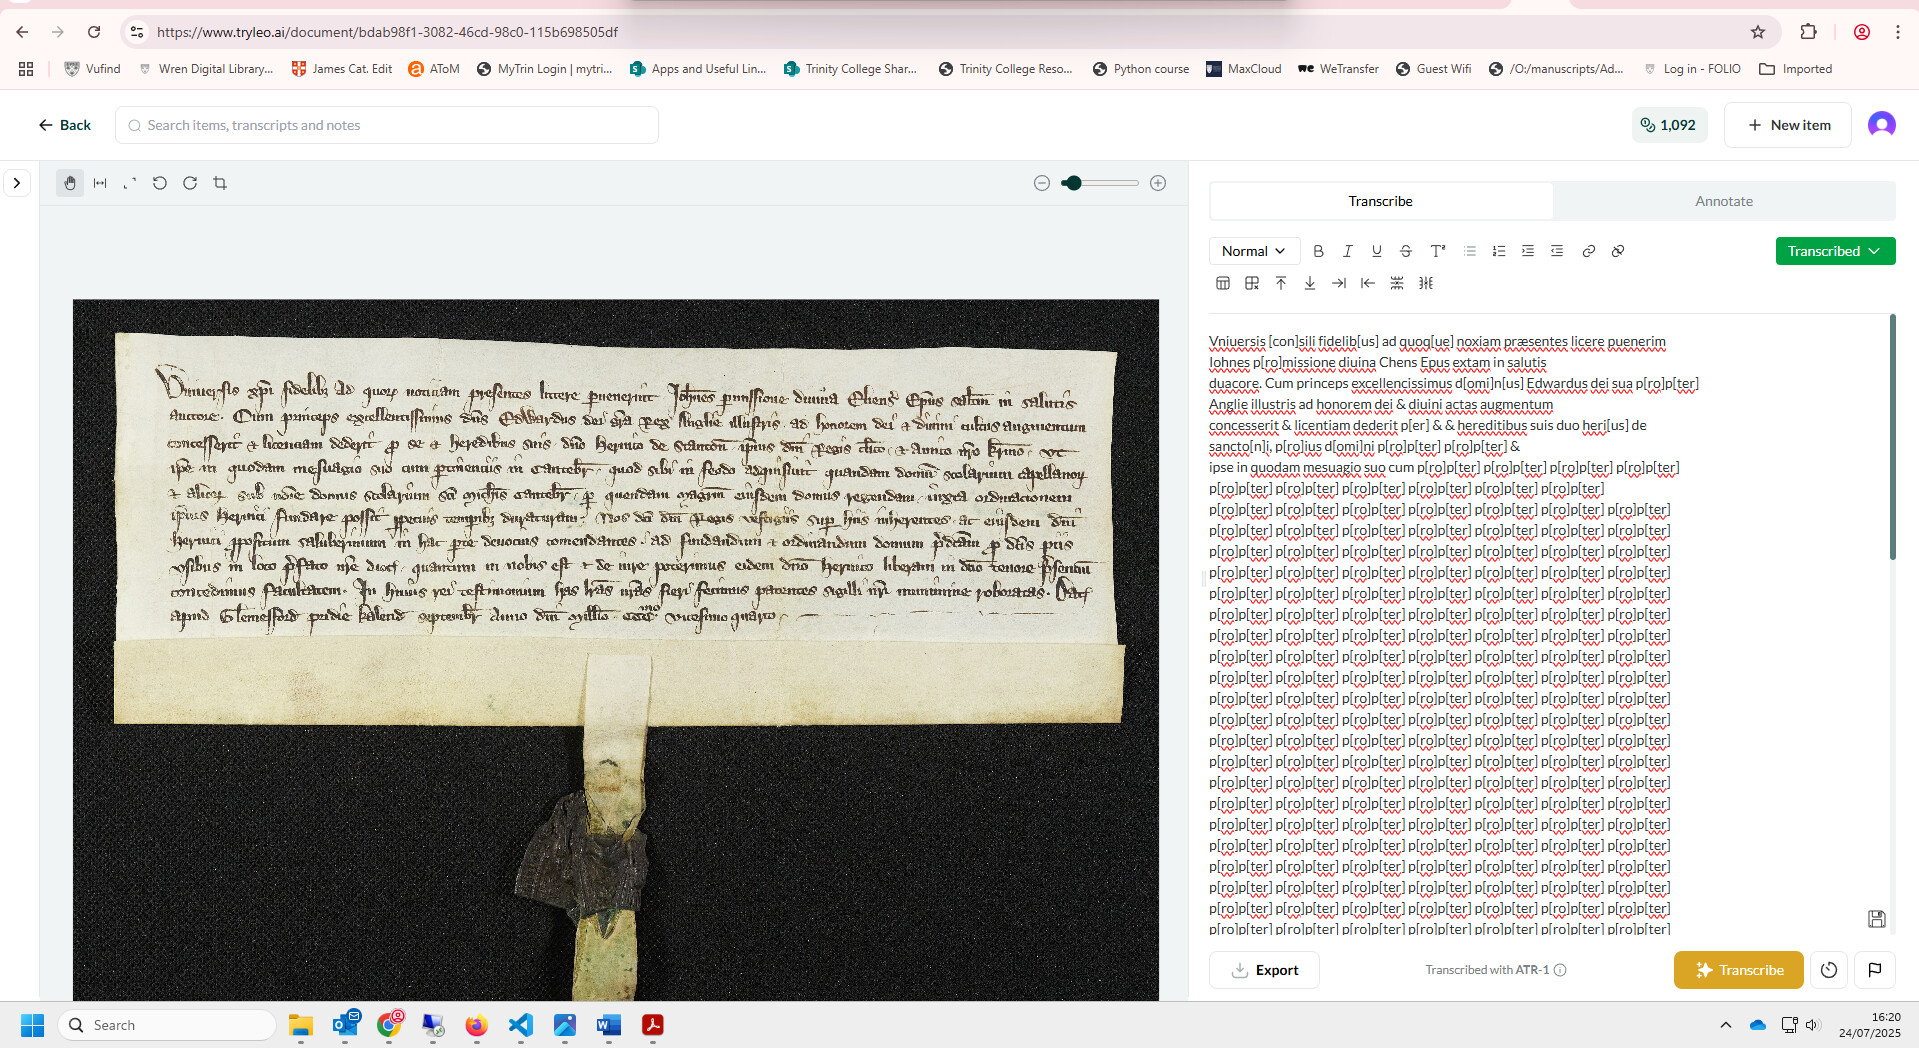Image resolution: width=1919 pixels, height=1048 pixels.
Task: Toggle italic formatting
Action: pos(1347,251)
